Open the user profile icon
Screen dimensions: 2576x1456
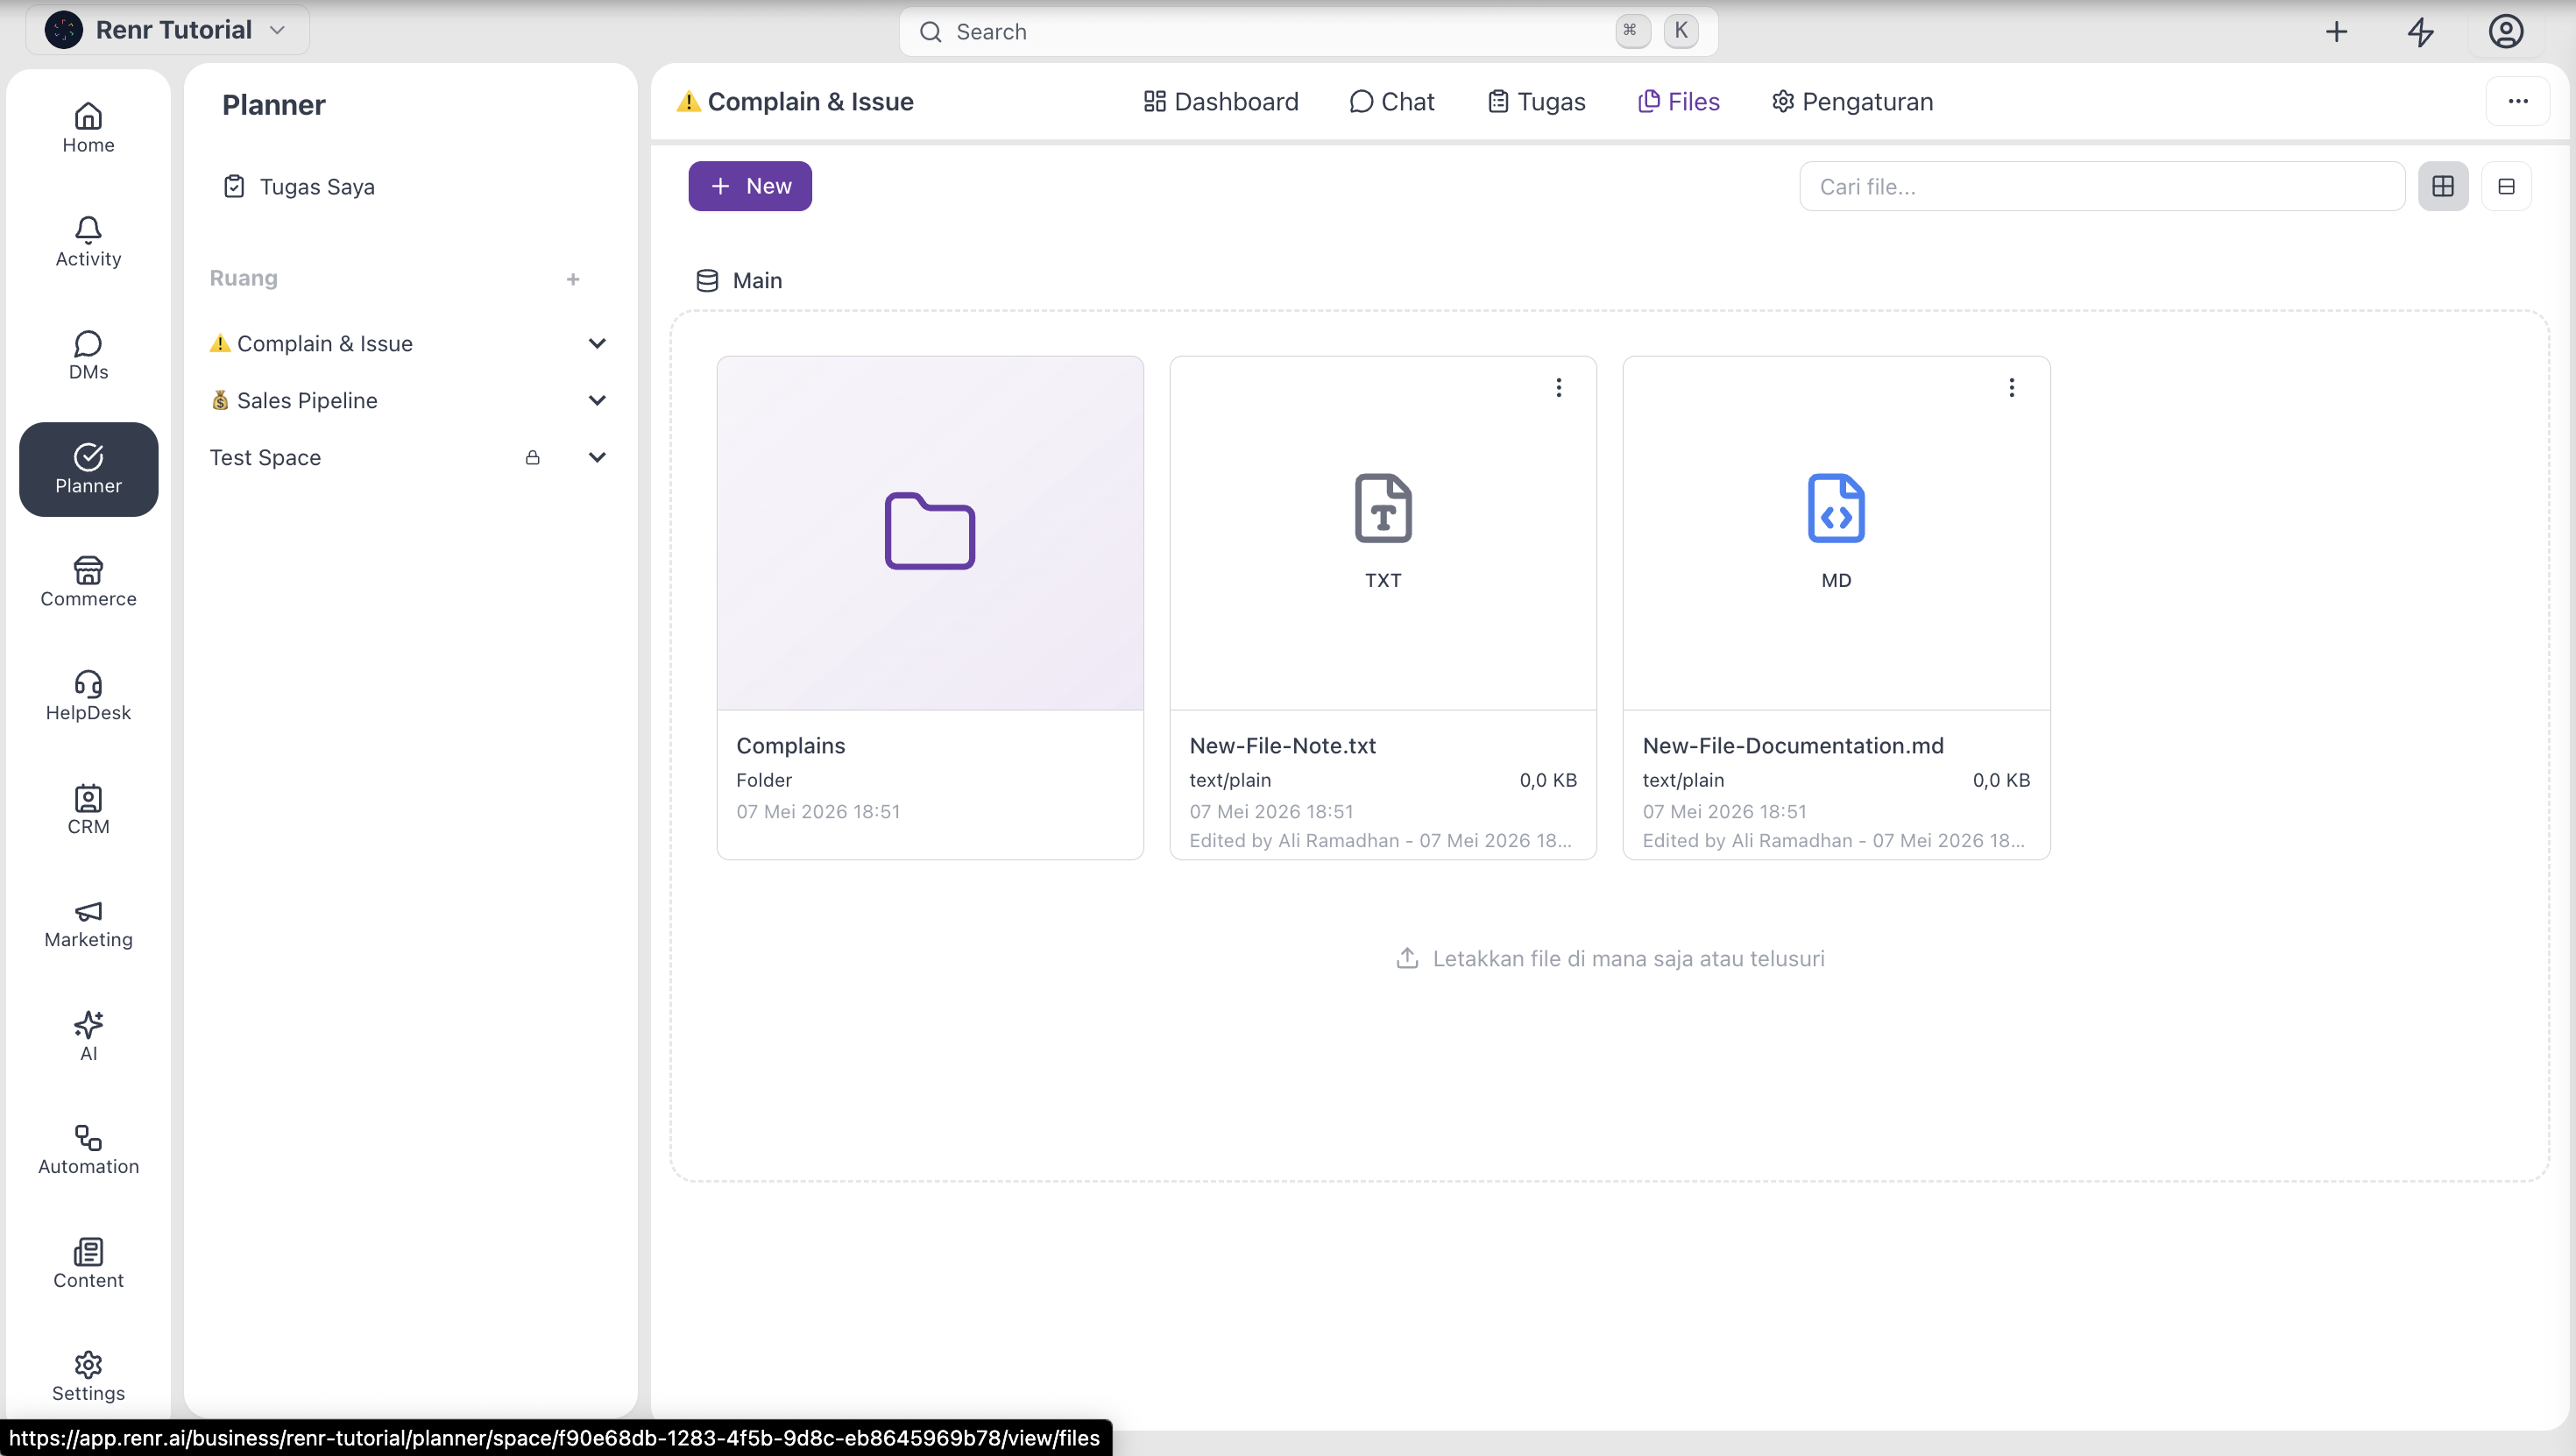click(x=2506, y=32)
